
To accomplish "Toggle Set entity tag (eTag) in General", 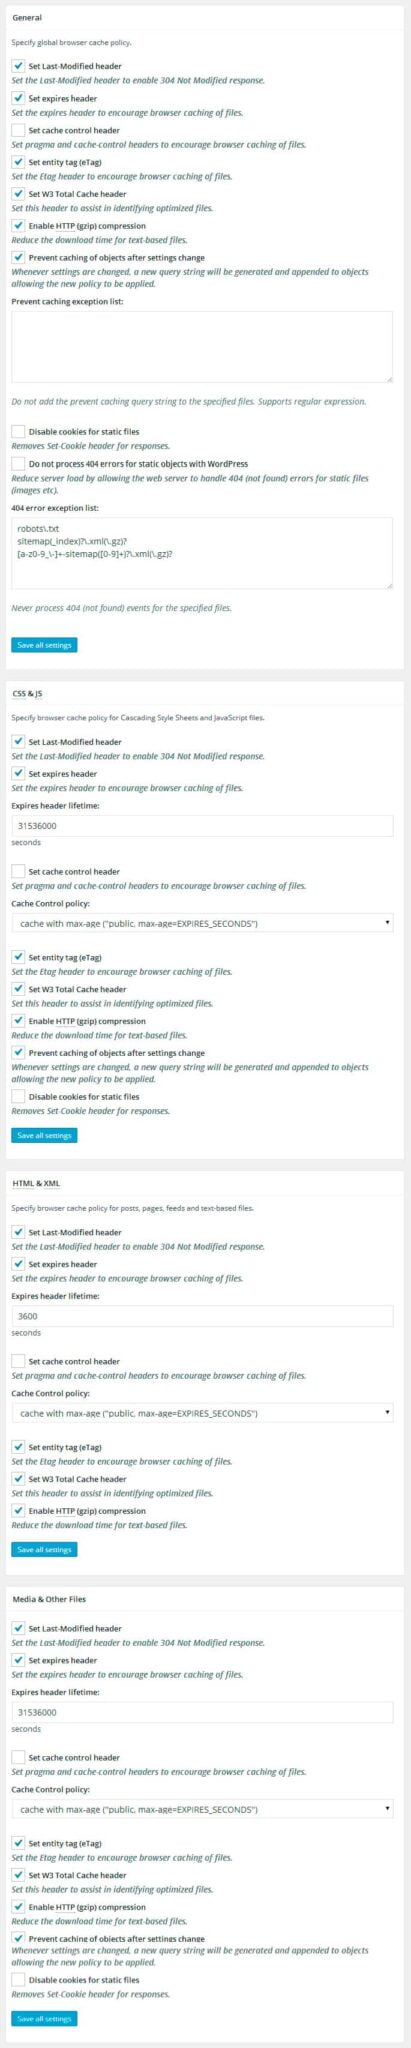I will tap(18, 162).
